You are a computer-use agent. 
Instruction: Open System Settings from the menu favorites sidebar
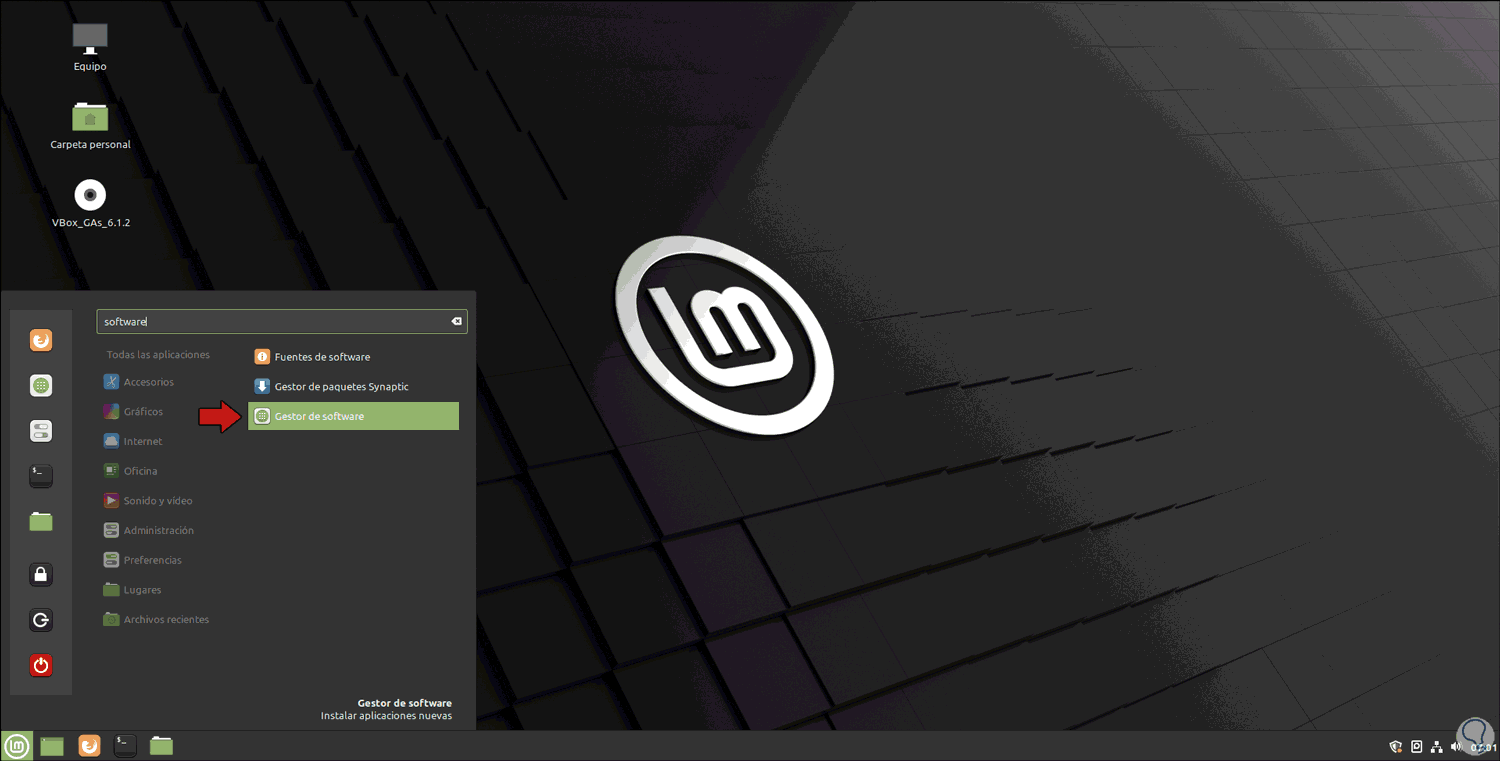[41, 431]
